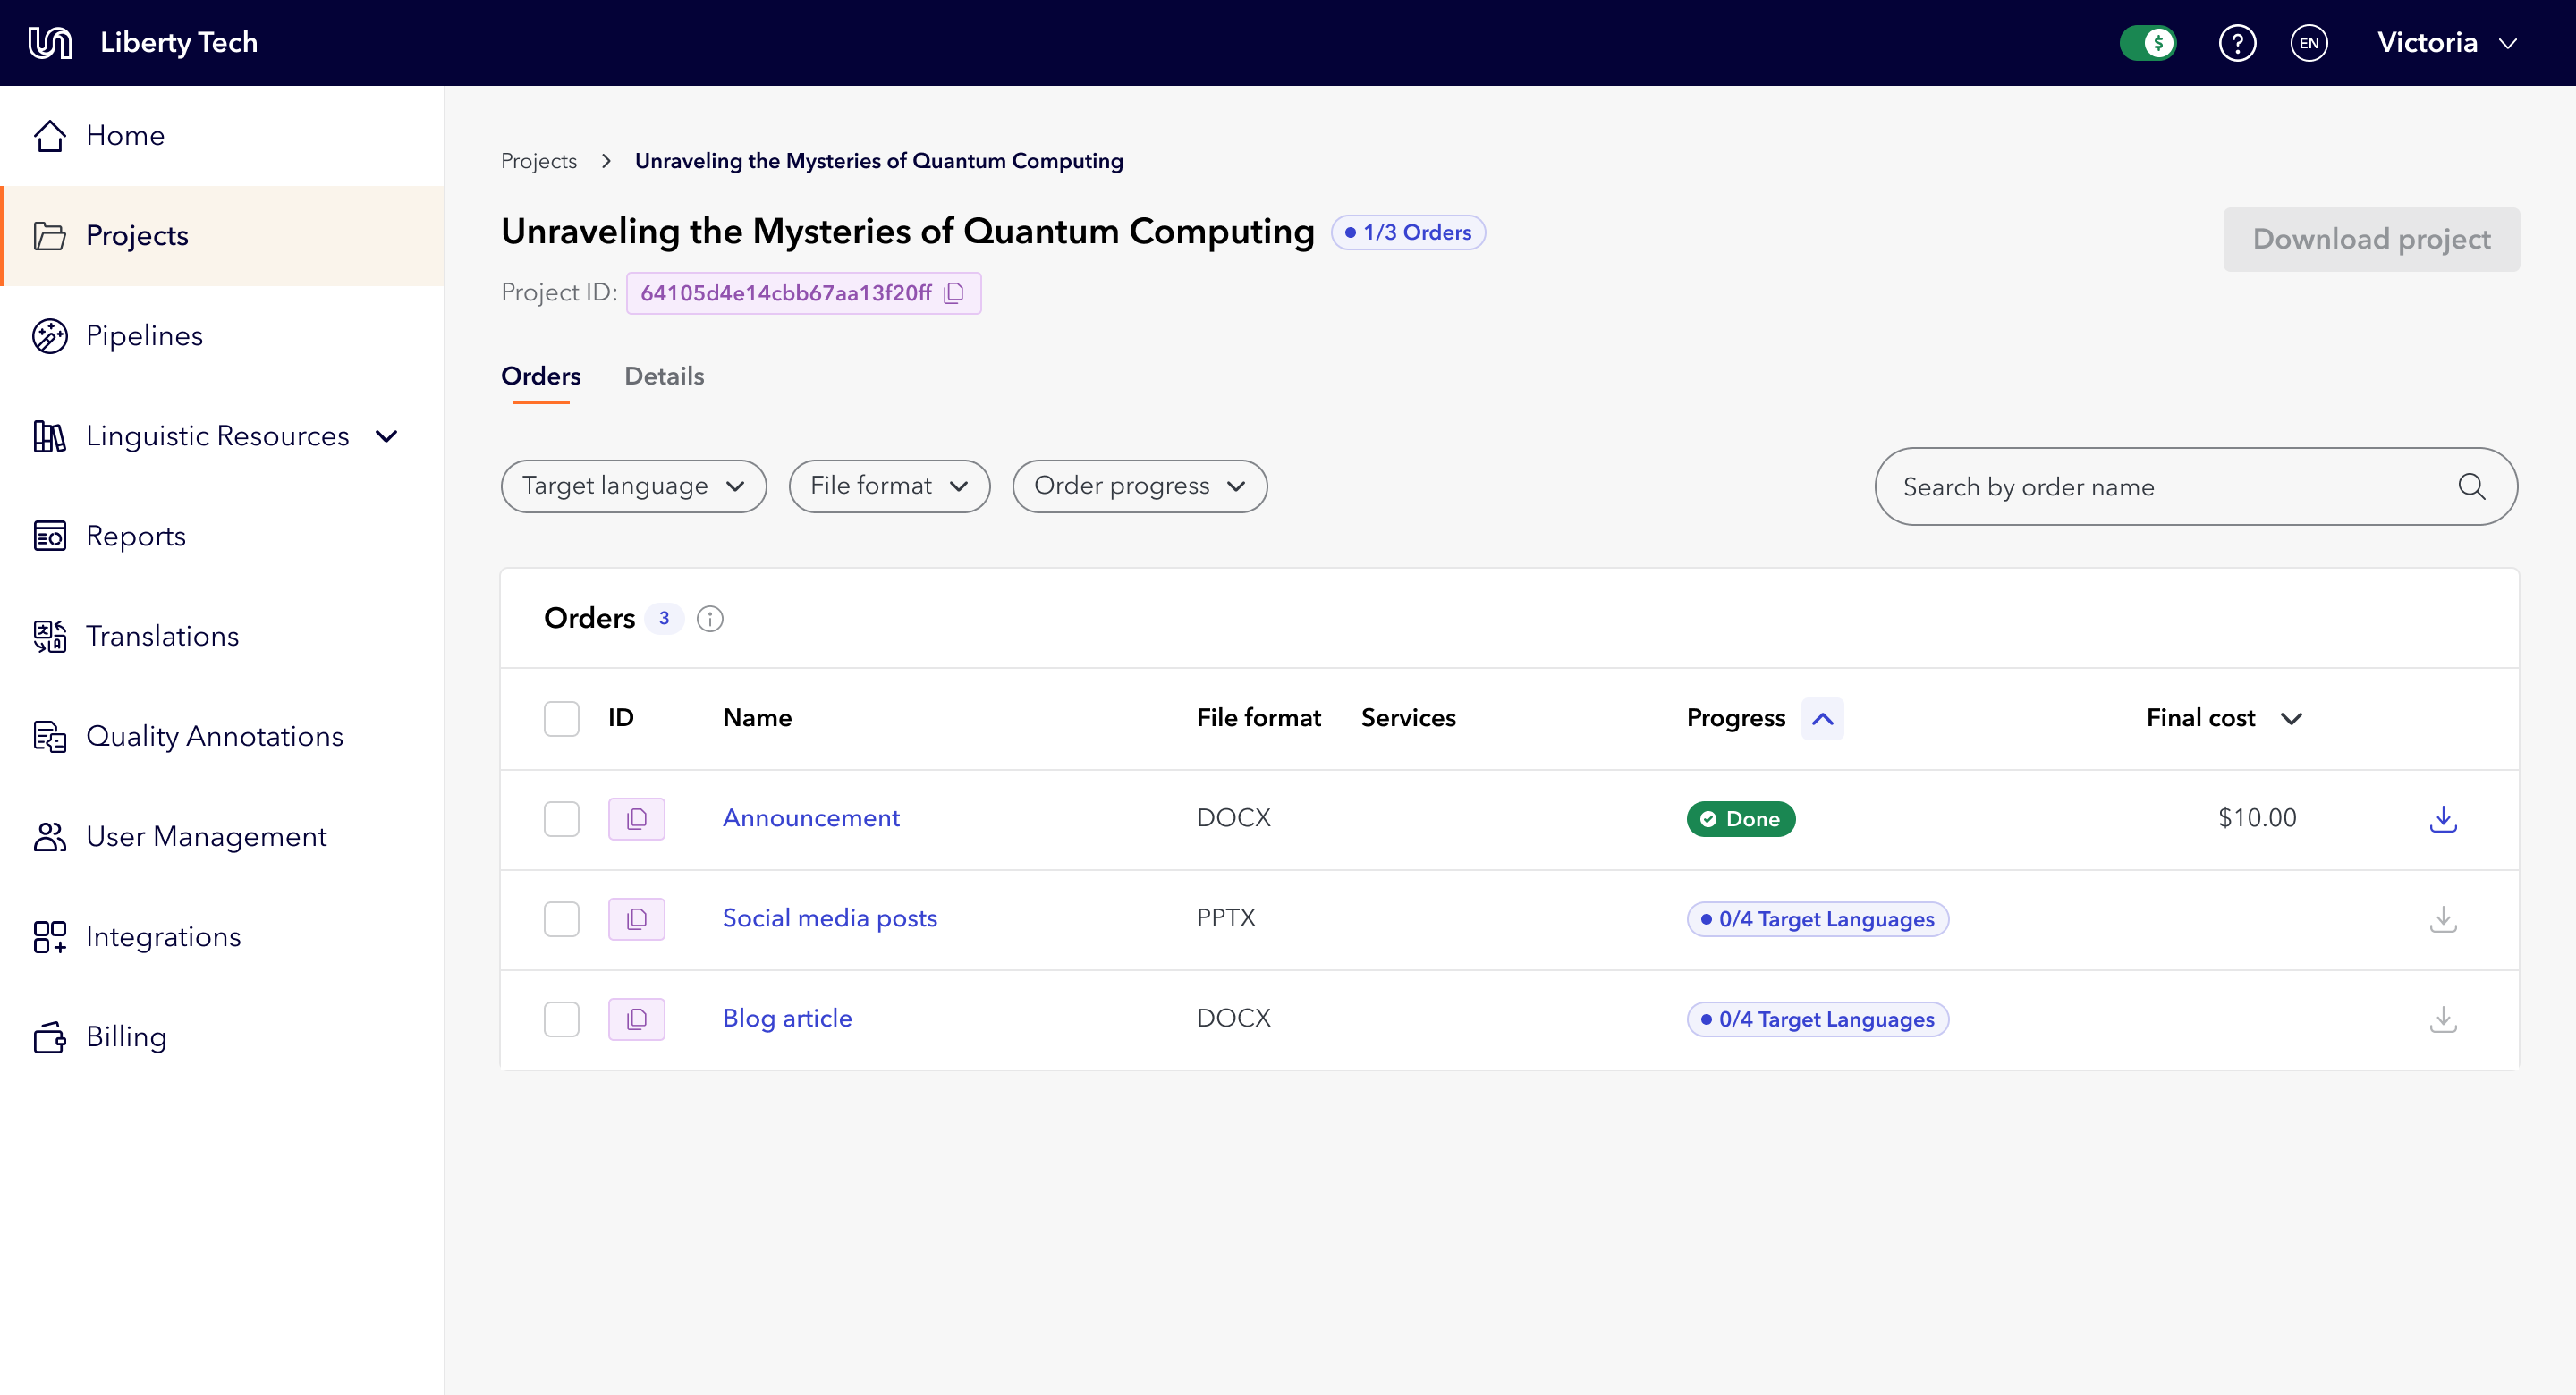Click Blog article download icon
2576x1395 pixels.
pos(2443,1019)
